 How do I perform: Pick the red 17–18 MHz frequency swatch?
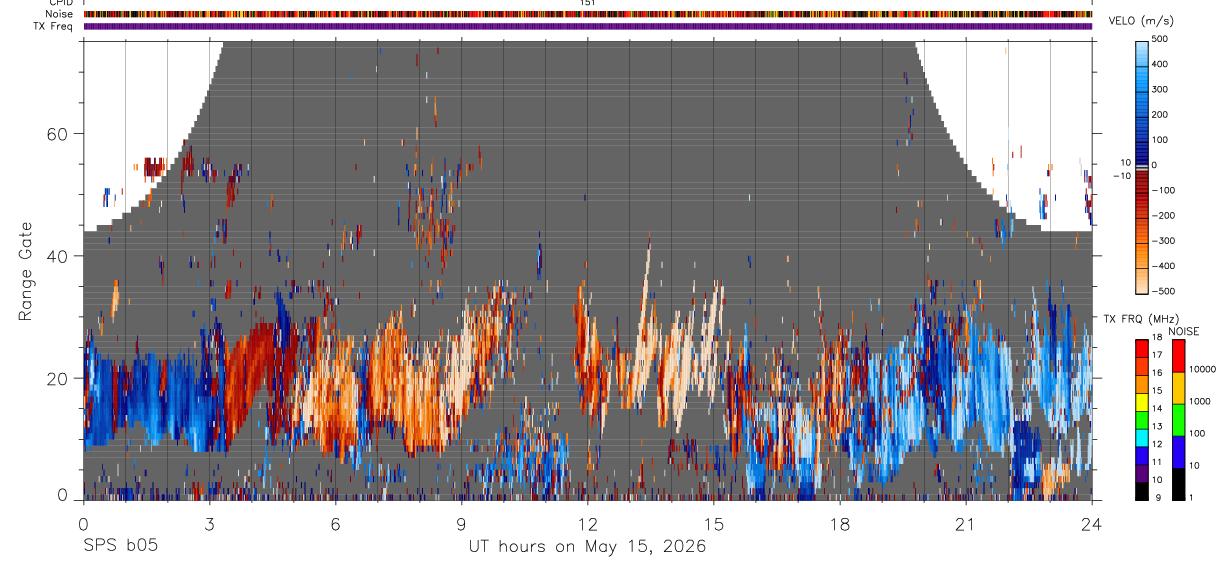(1141, 348)
